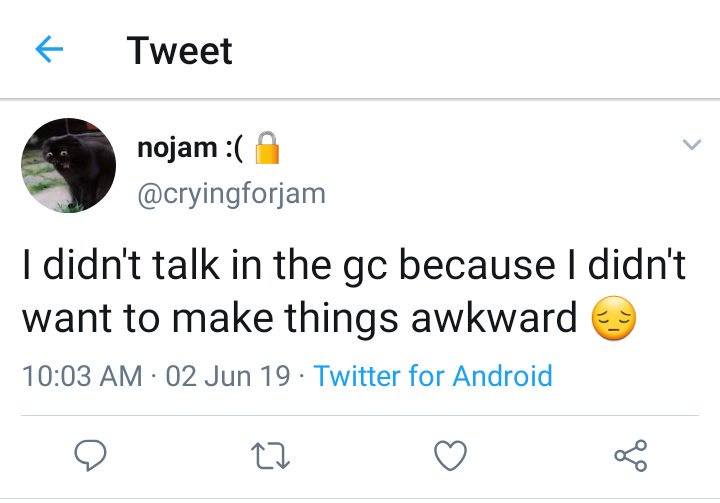Click the 02 Jun 19 date

228,376
